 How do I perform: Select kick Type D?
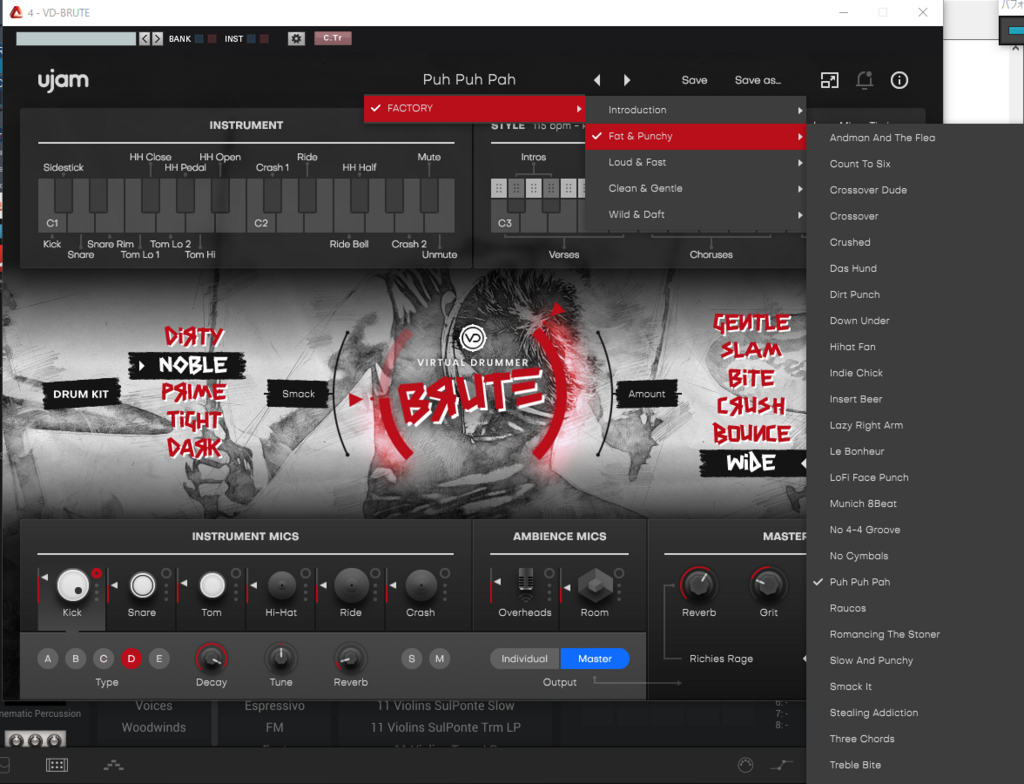point(131,659)
